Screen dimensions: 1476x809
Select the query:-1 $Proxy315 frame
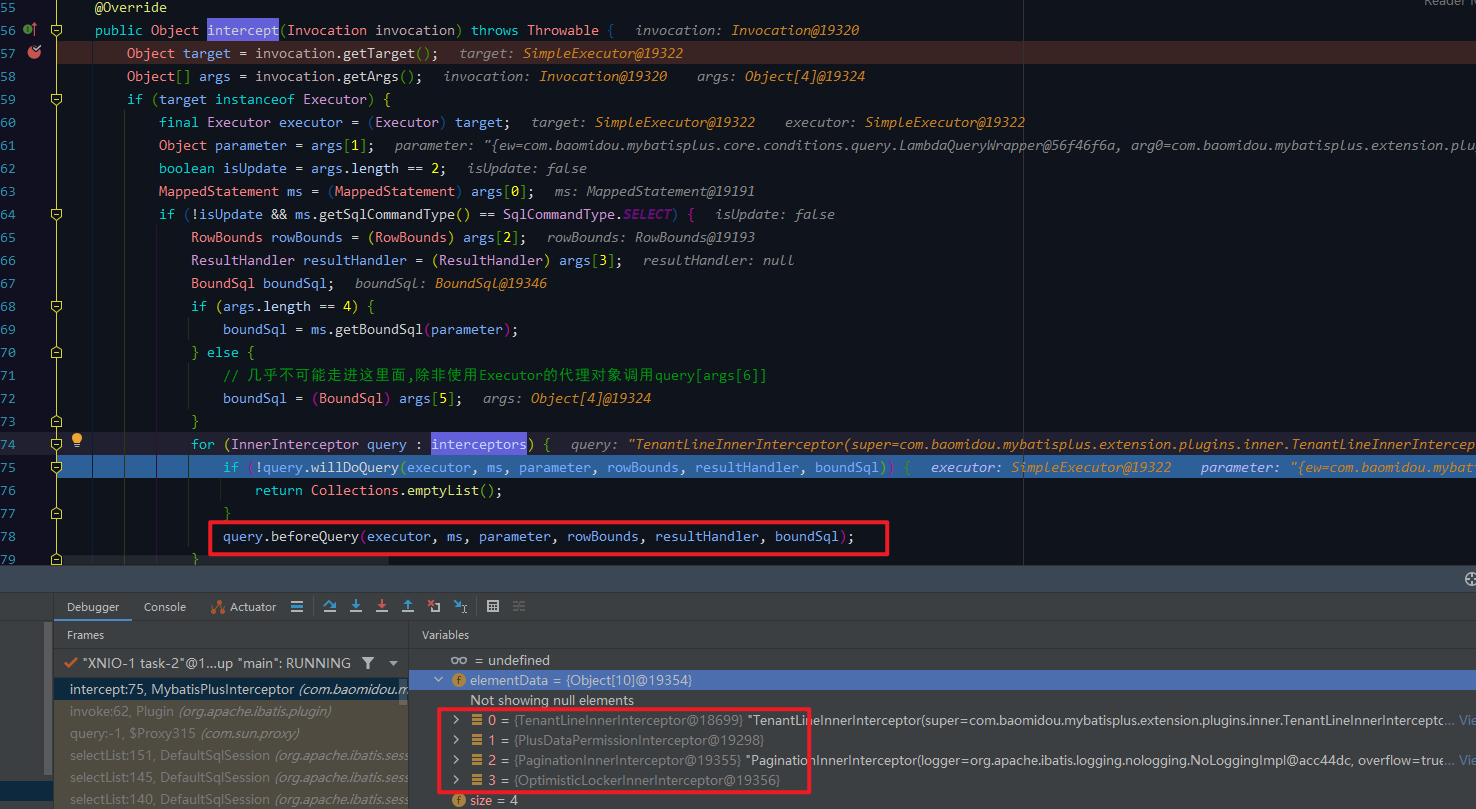point(230,733)
